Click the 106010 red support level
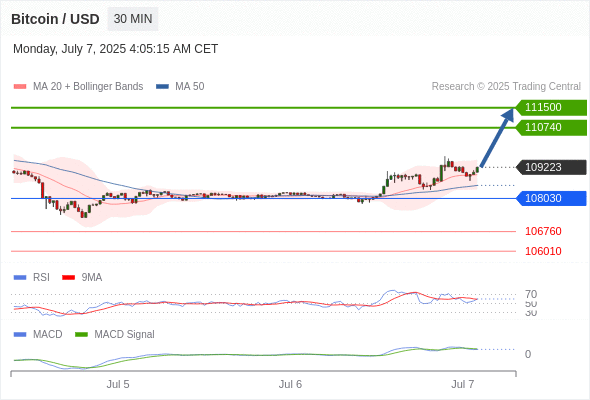This screenshot has width=590, height=400. click(x=543, y=251)
